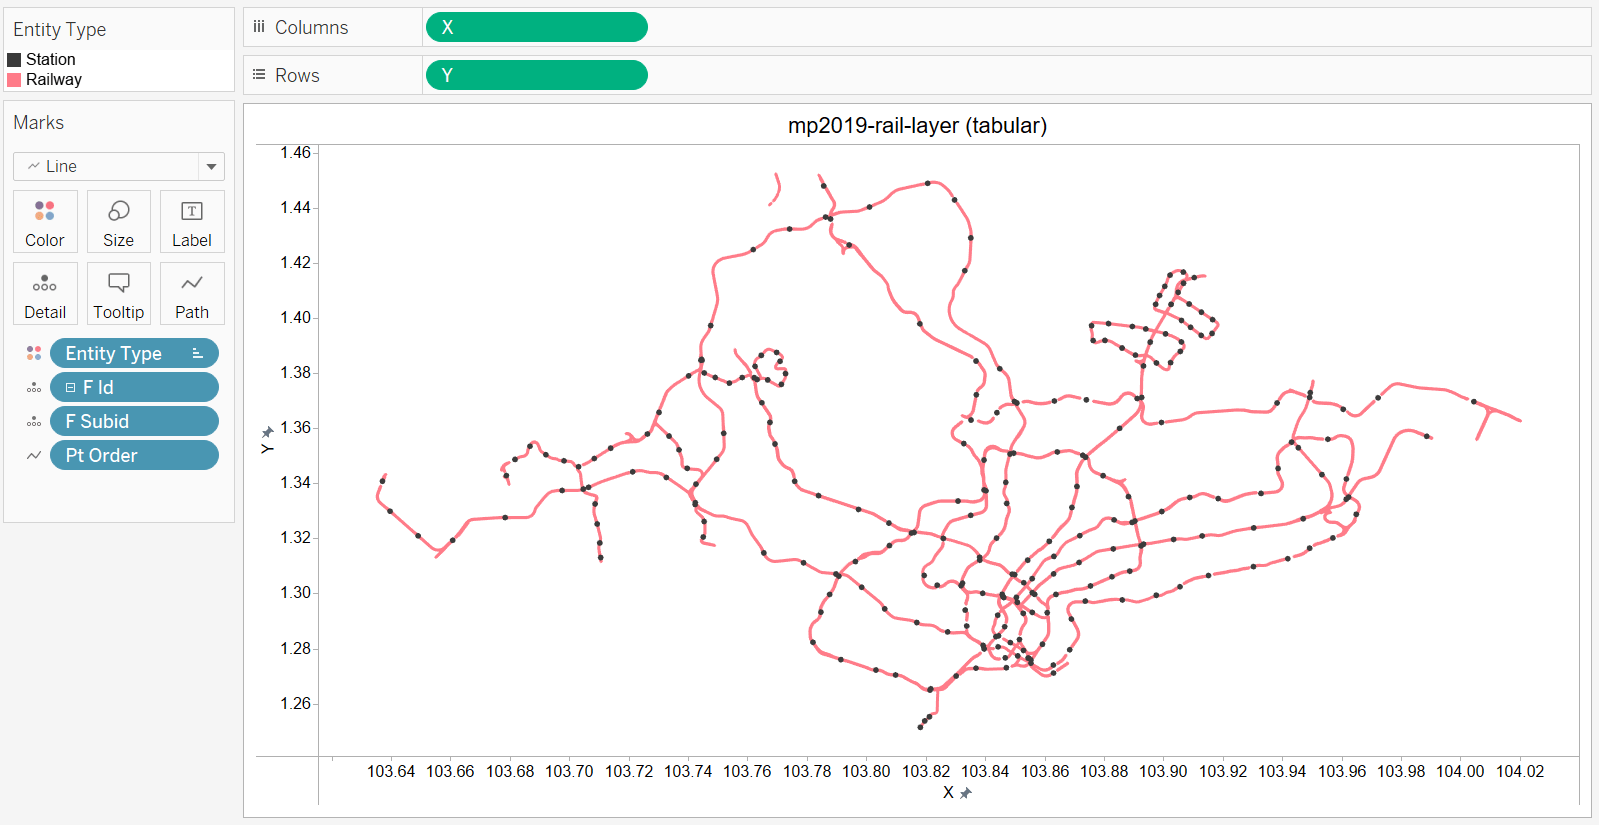Open the Tooltip marks card
Image resolution: width=1599 pixels, height=825 pixels.
[118, 293]
